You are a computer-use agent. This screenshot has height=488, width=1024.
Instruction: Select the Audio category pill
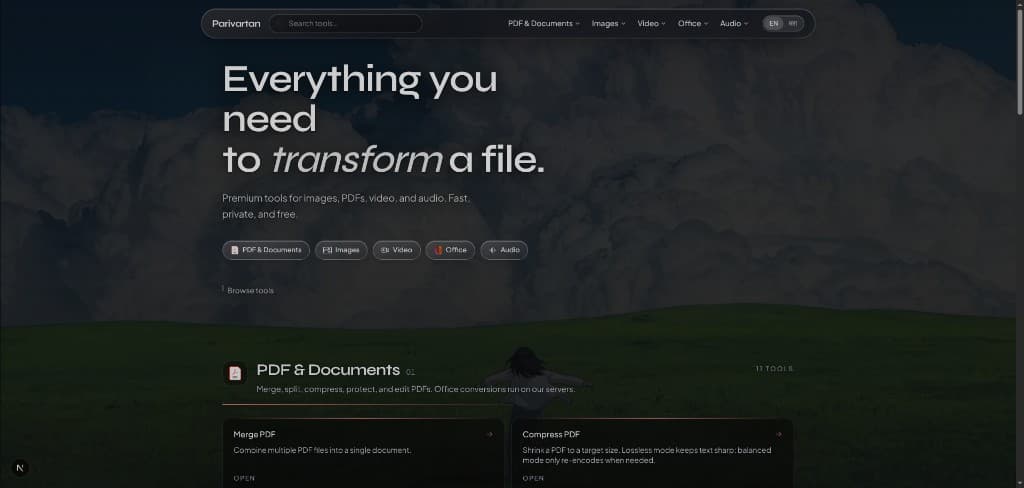click(504, 250)
